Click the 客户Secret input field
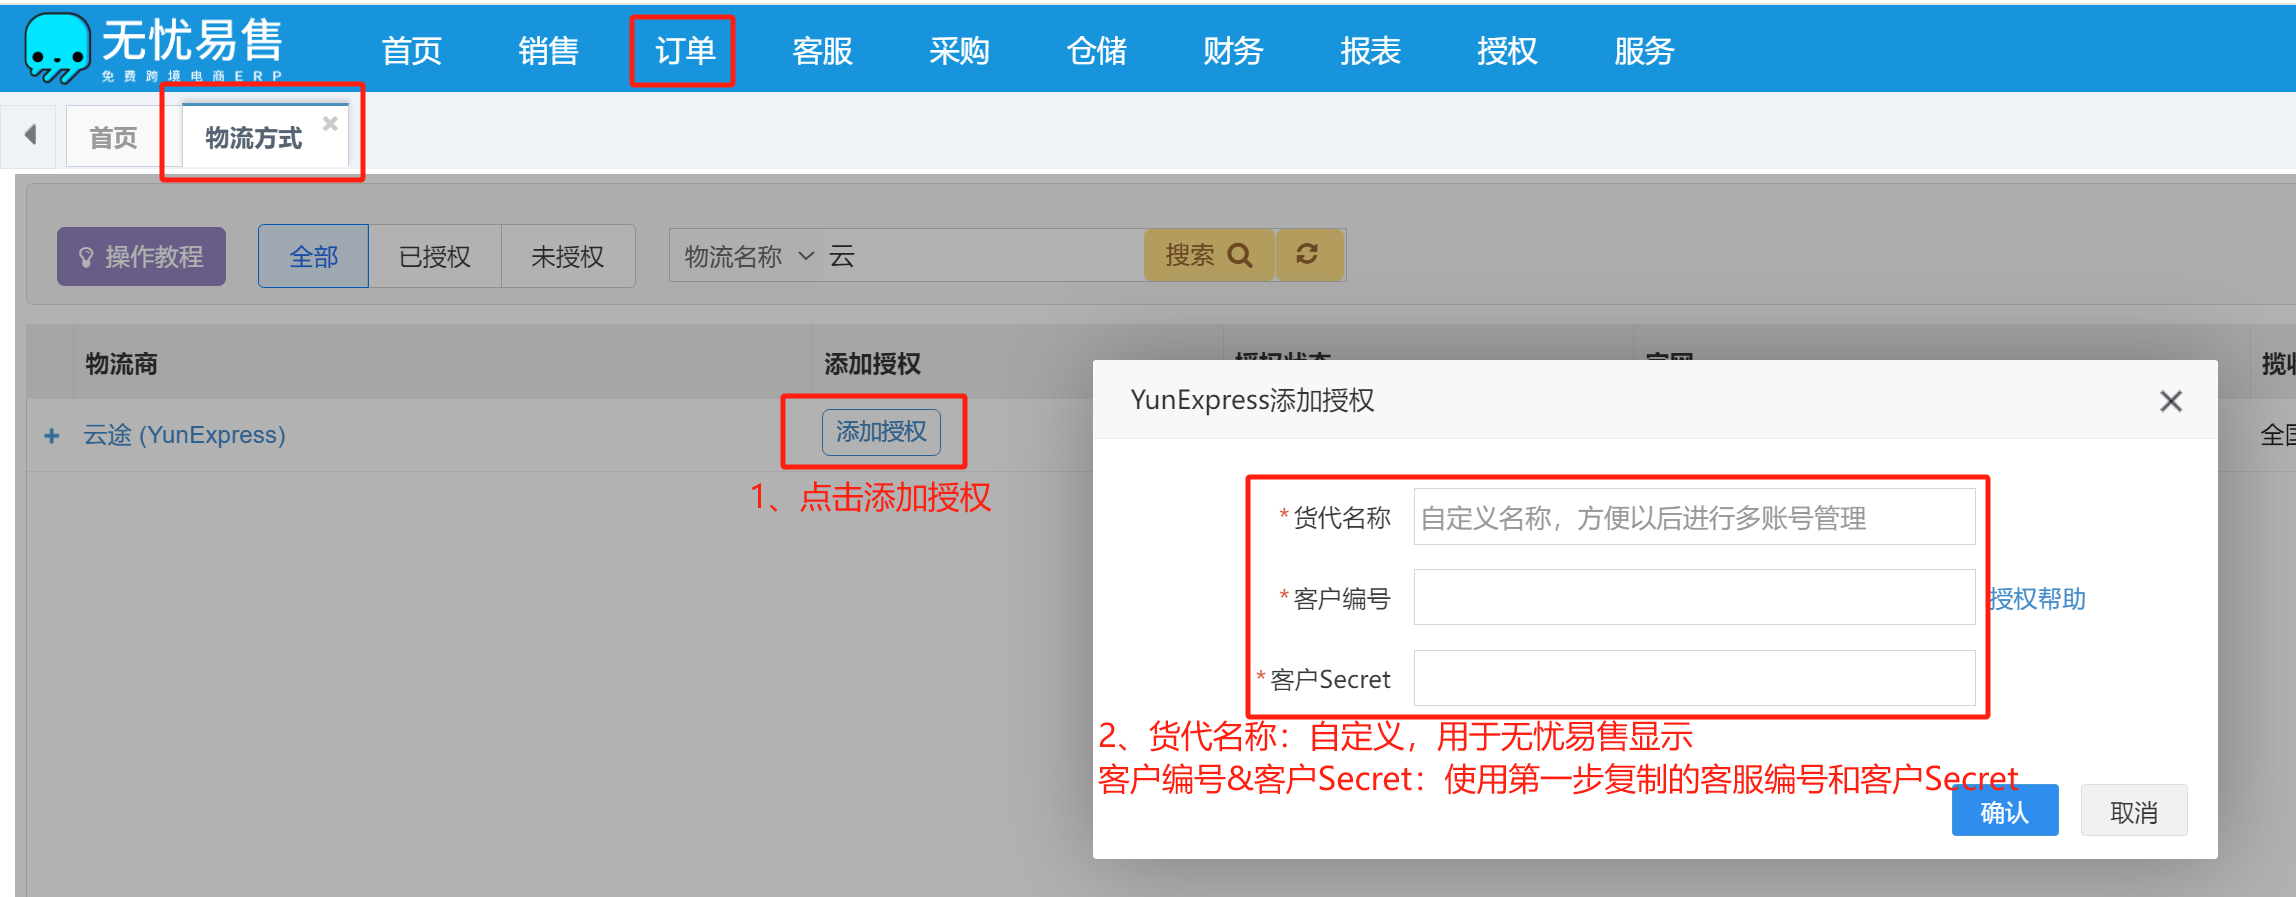 [1694, 679]
